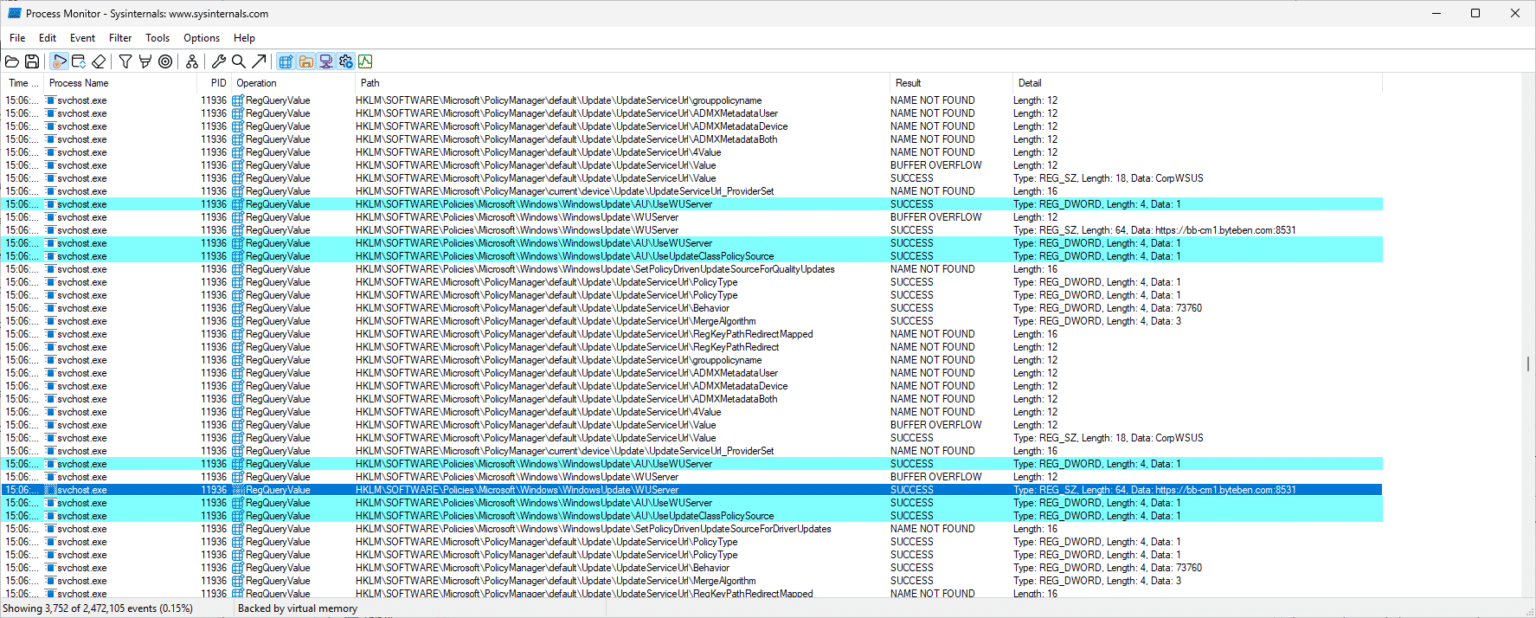The image size is (1536, 618).
Task: Click the Save events disk icon
Action: click(x=33, y=61)
